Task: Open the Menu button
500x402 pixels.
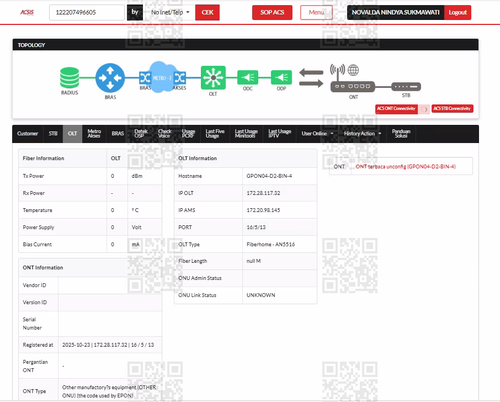Action: coord(316,12)
